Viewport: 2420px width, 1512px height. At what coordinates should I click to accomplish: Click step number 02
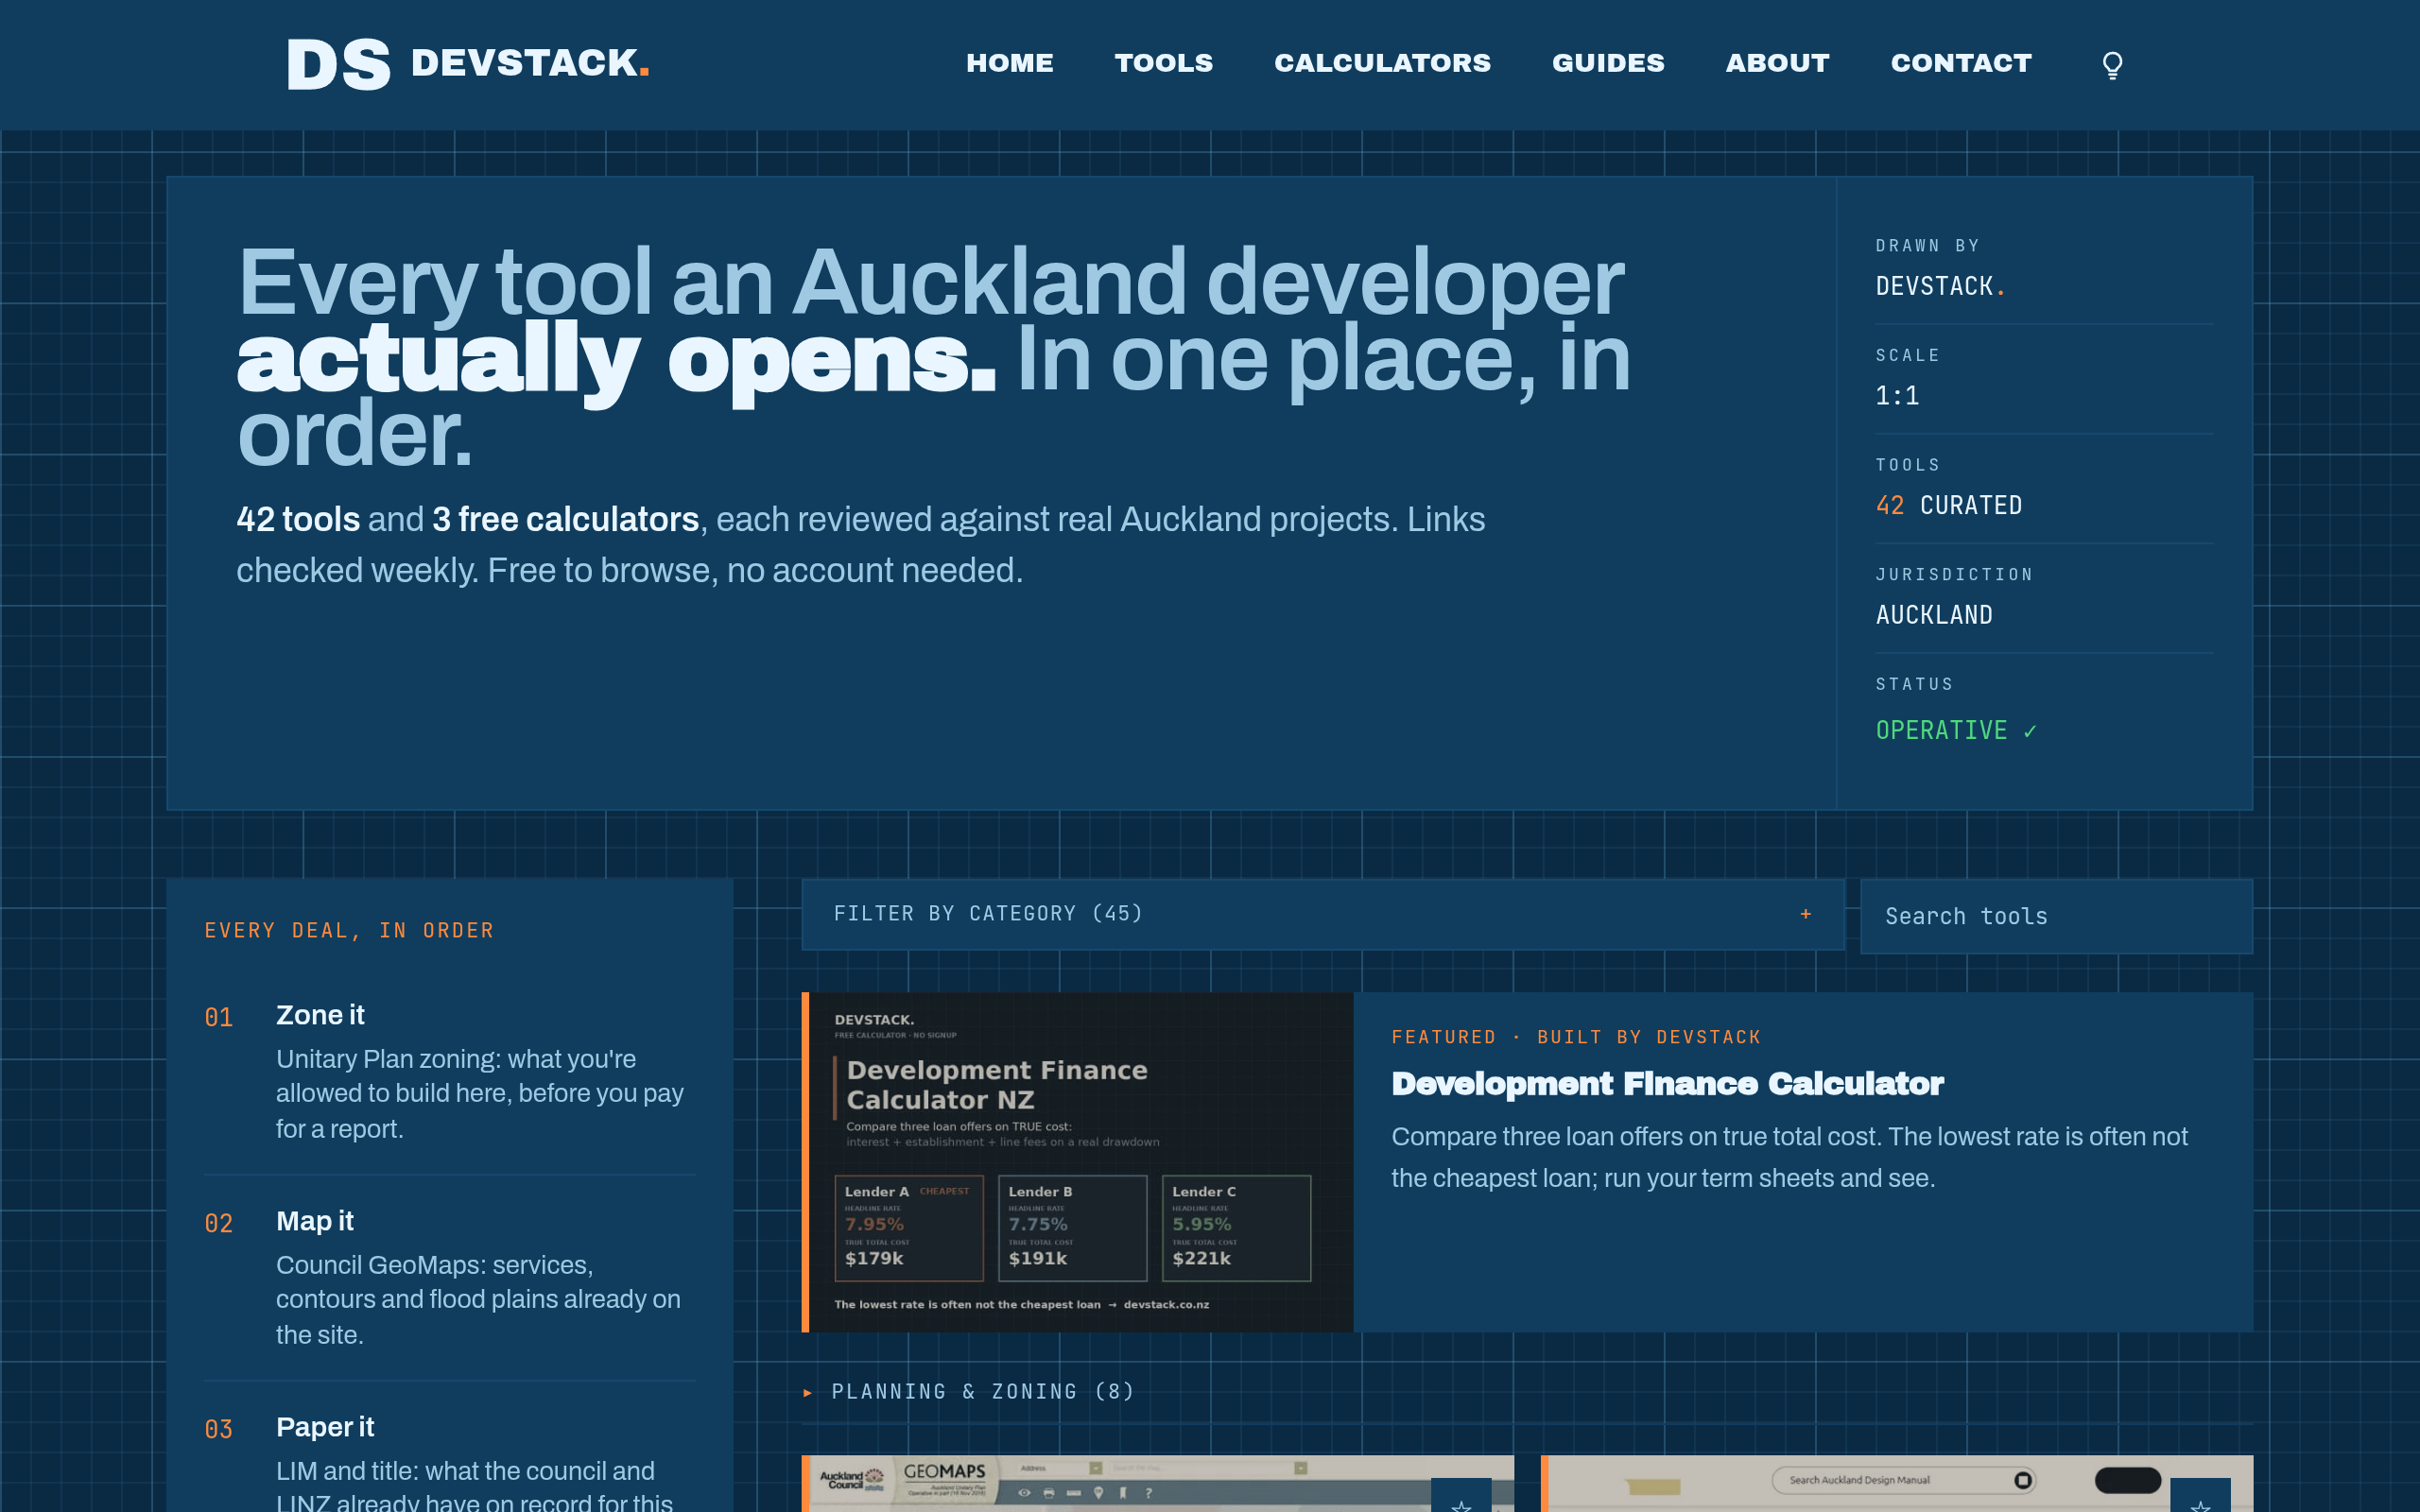[219, 1224]
